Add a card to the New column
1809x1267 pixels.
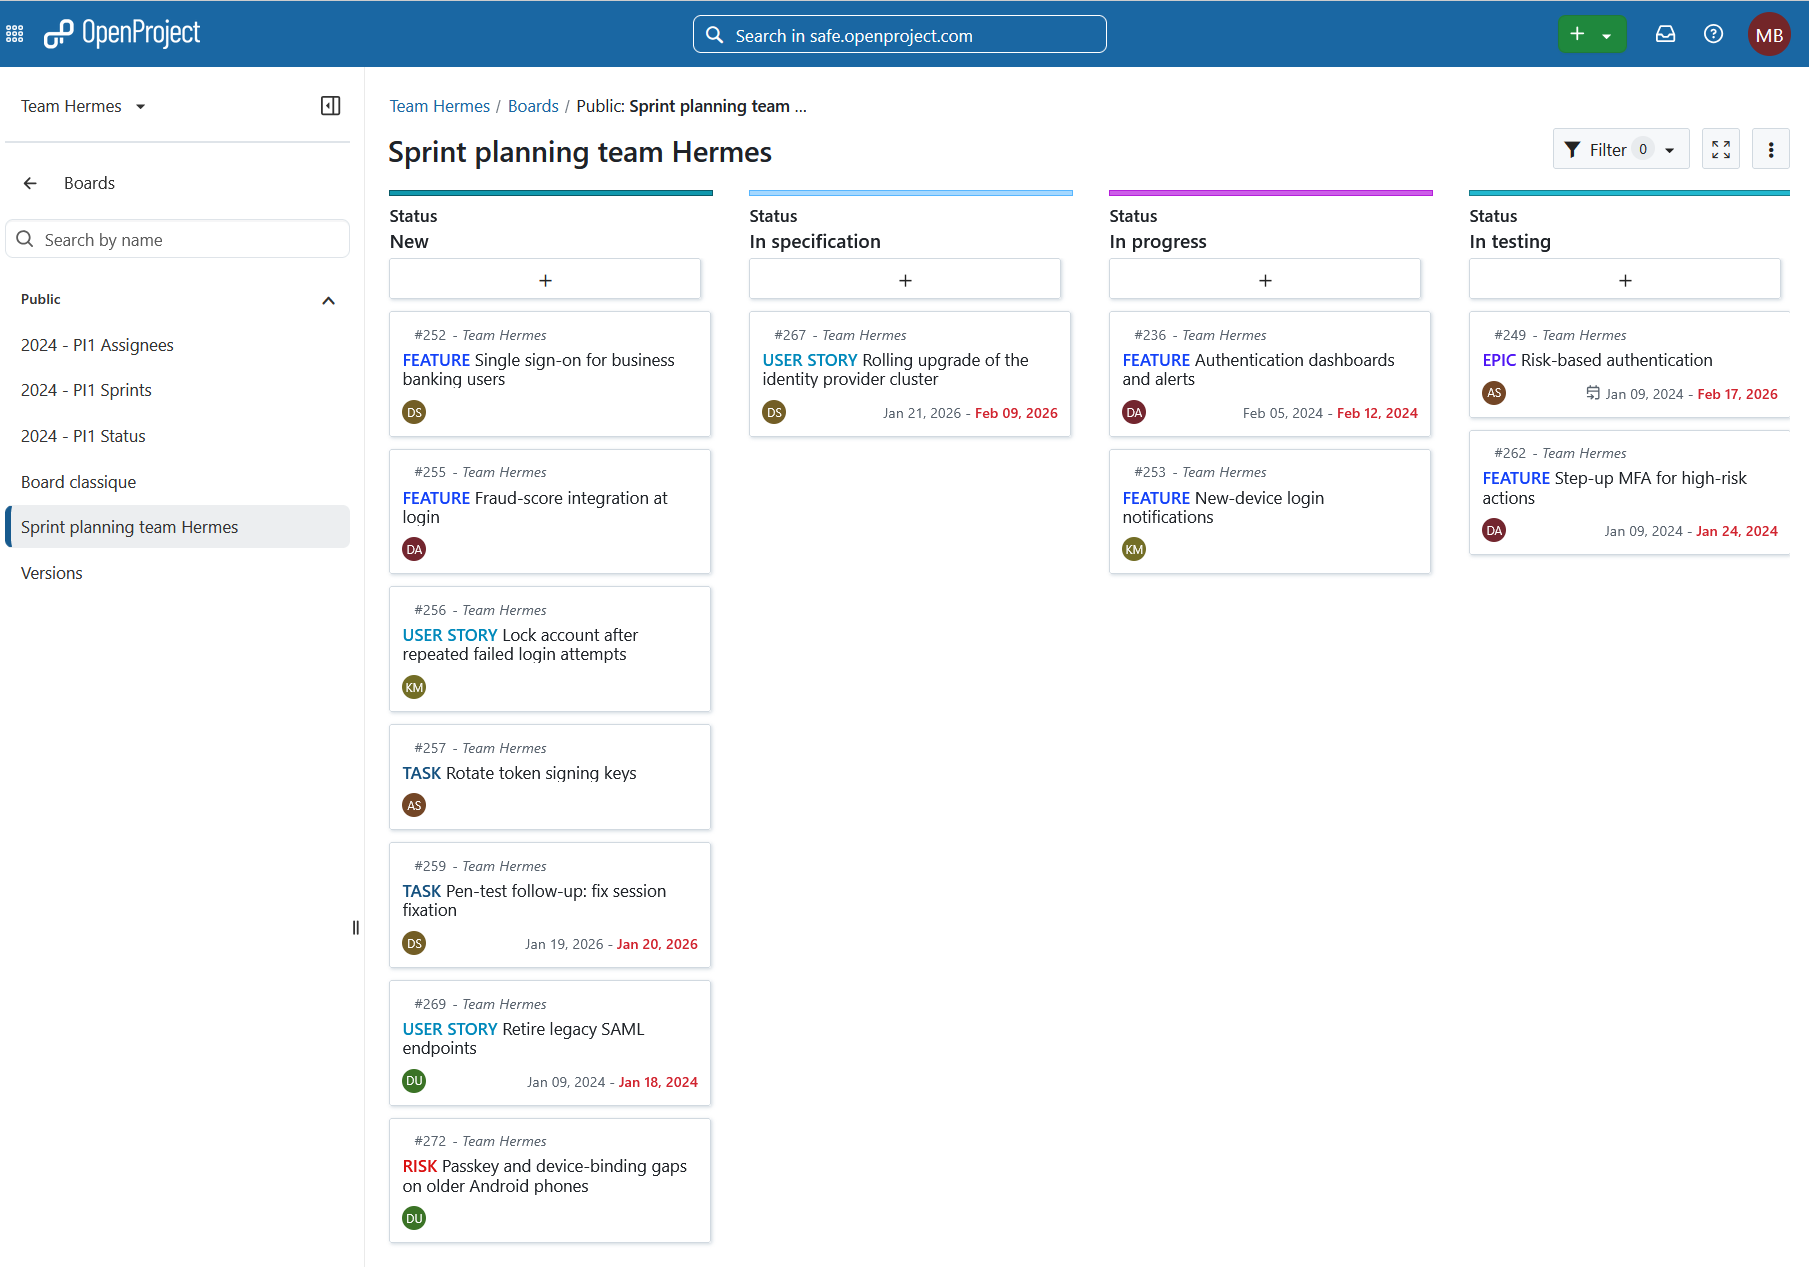pos(545,280)
